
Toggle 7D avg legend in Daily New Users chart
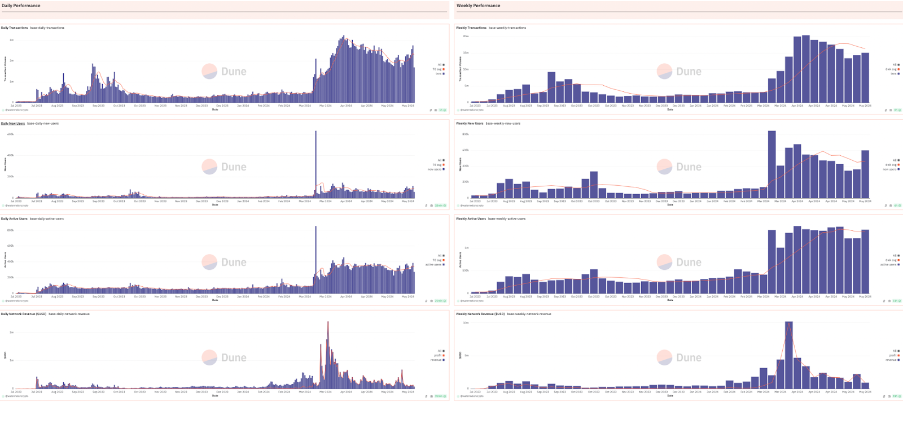point(438,165)
